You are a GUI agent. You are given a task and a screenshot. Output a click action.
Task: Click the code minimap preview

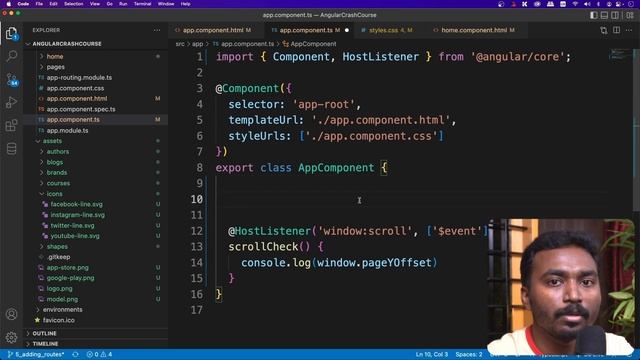click(x=621, y=54)
